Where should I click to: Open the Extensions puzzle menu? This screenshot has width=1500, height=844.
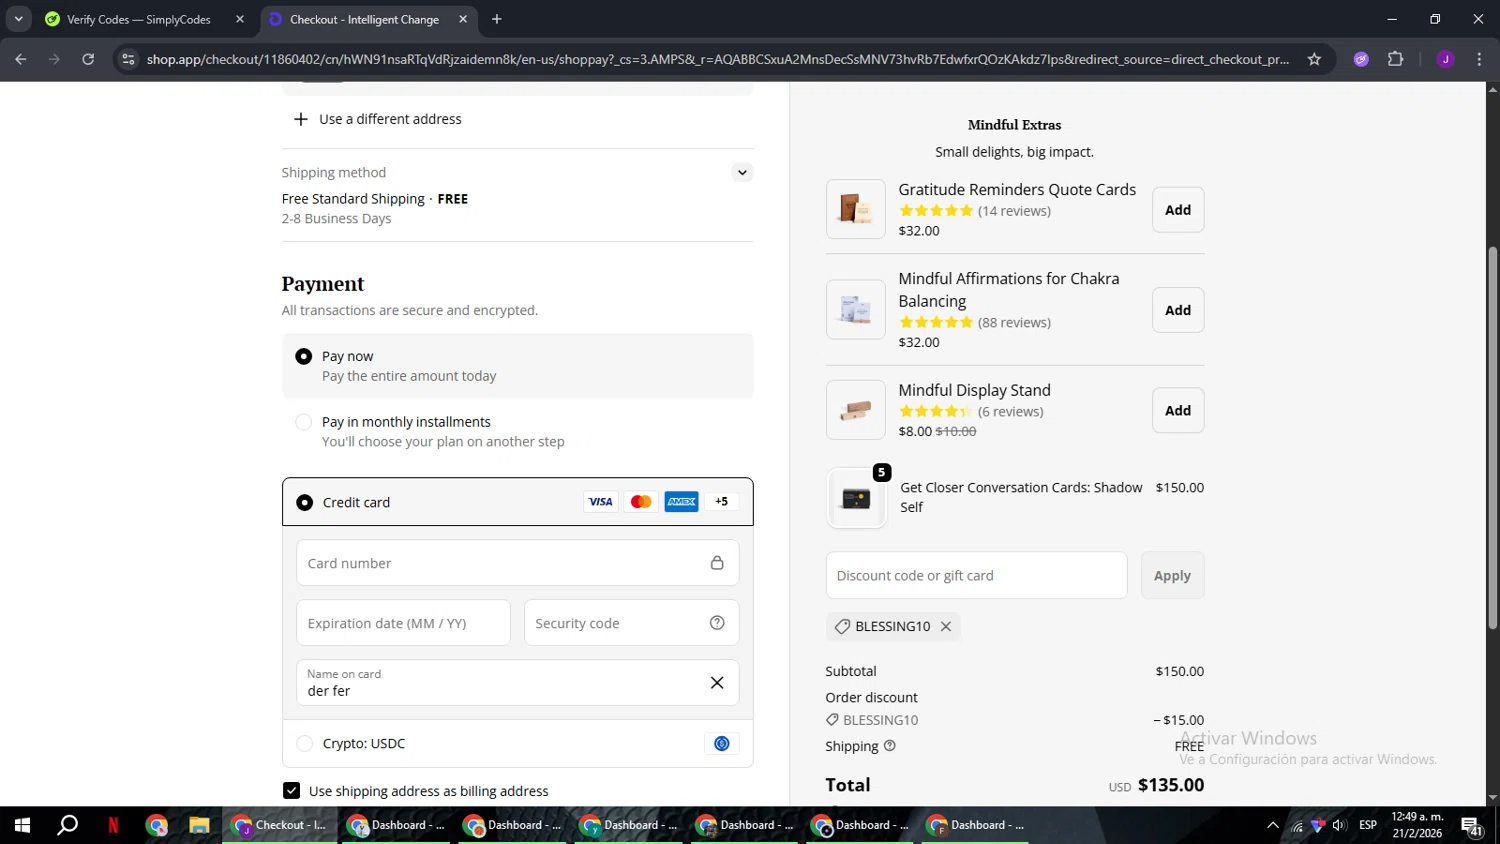point(1396,59)
